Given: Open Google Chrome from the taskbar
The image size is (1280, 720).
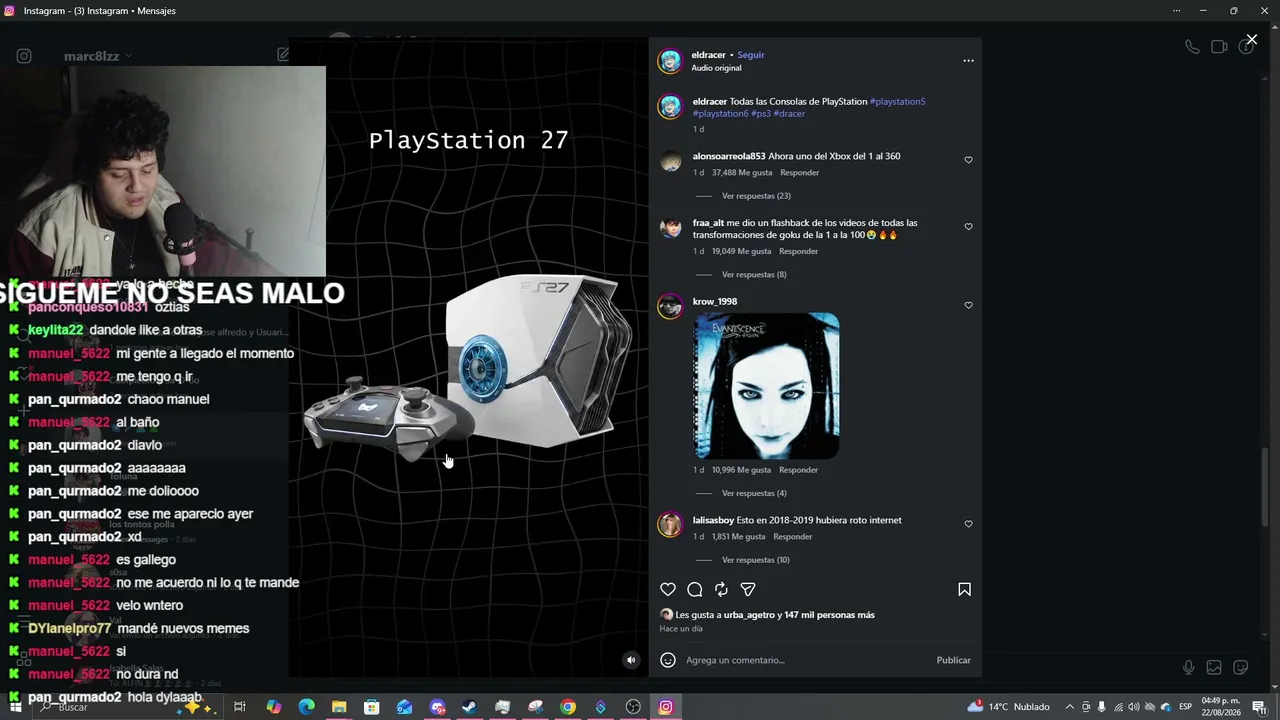Looking at the screenshot, I should coord(568,707).
